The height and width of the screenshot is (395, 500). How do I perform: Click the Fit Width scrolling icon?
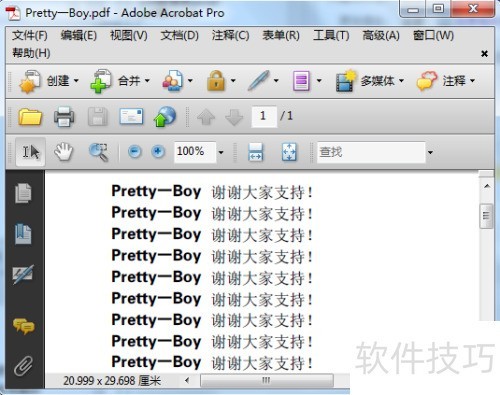click(256, 152)
